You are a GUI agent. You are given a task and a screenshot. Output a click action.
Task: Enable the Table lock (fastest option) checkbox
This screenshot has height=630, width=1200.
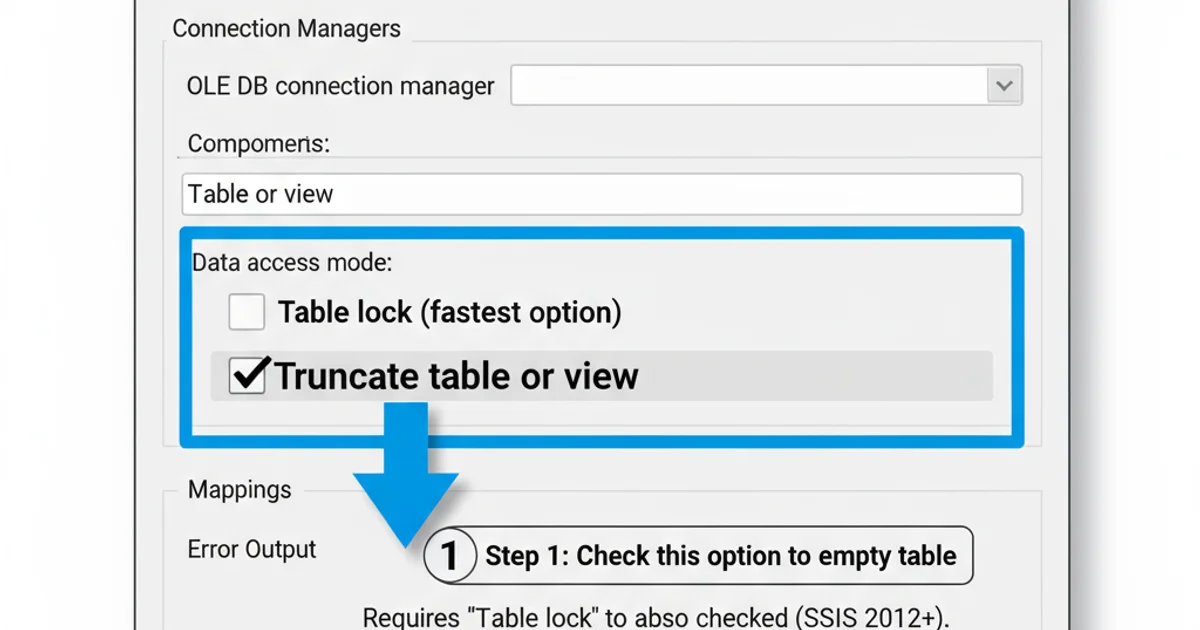click(246, 312)
